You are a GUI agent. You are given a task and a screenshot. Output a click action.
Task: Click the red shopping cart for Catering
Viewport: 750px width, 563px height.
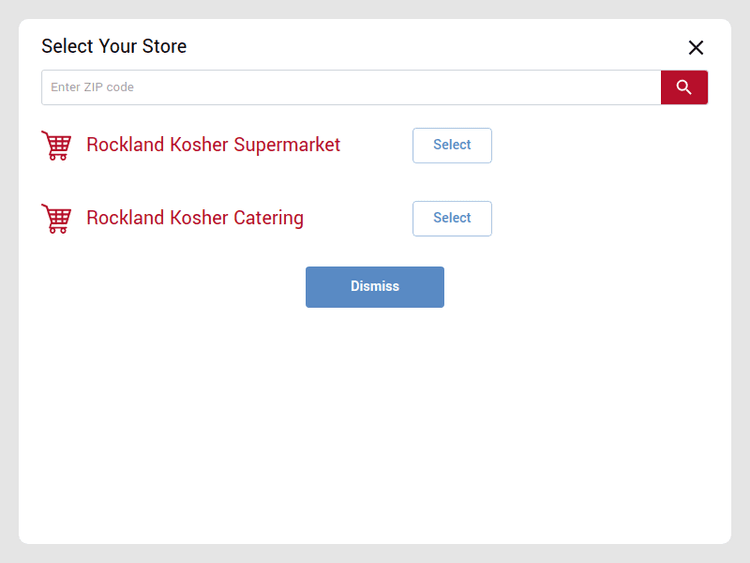(56, 219)
